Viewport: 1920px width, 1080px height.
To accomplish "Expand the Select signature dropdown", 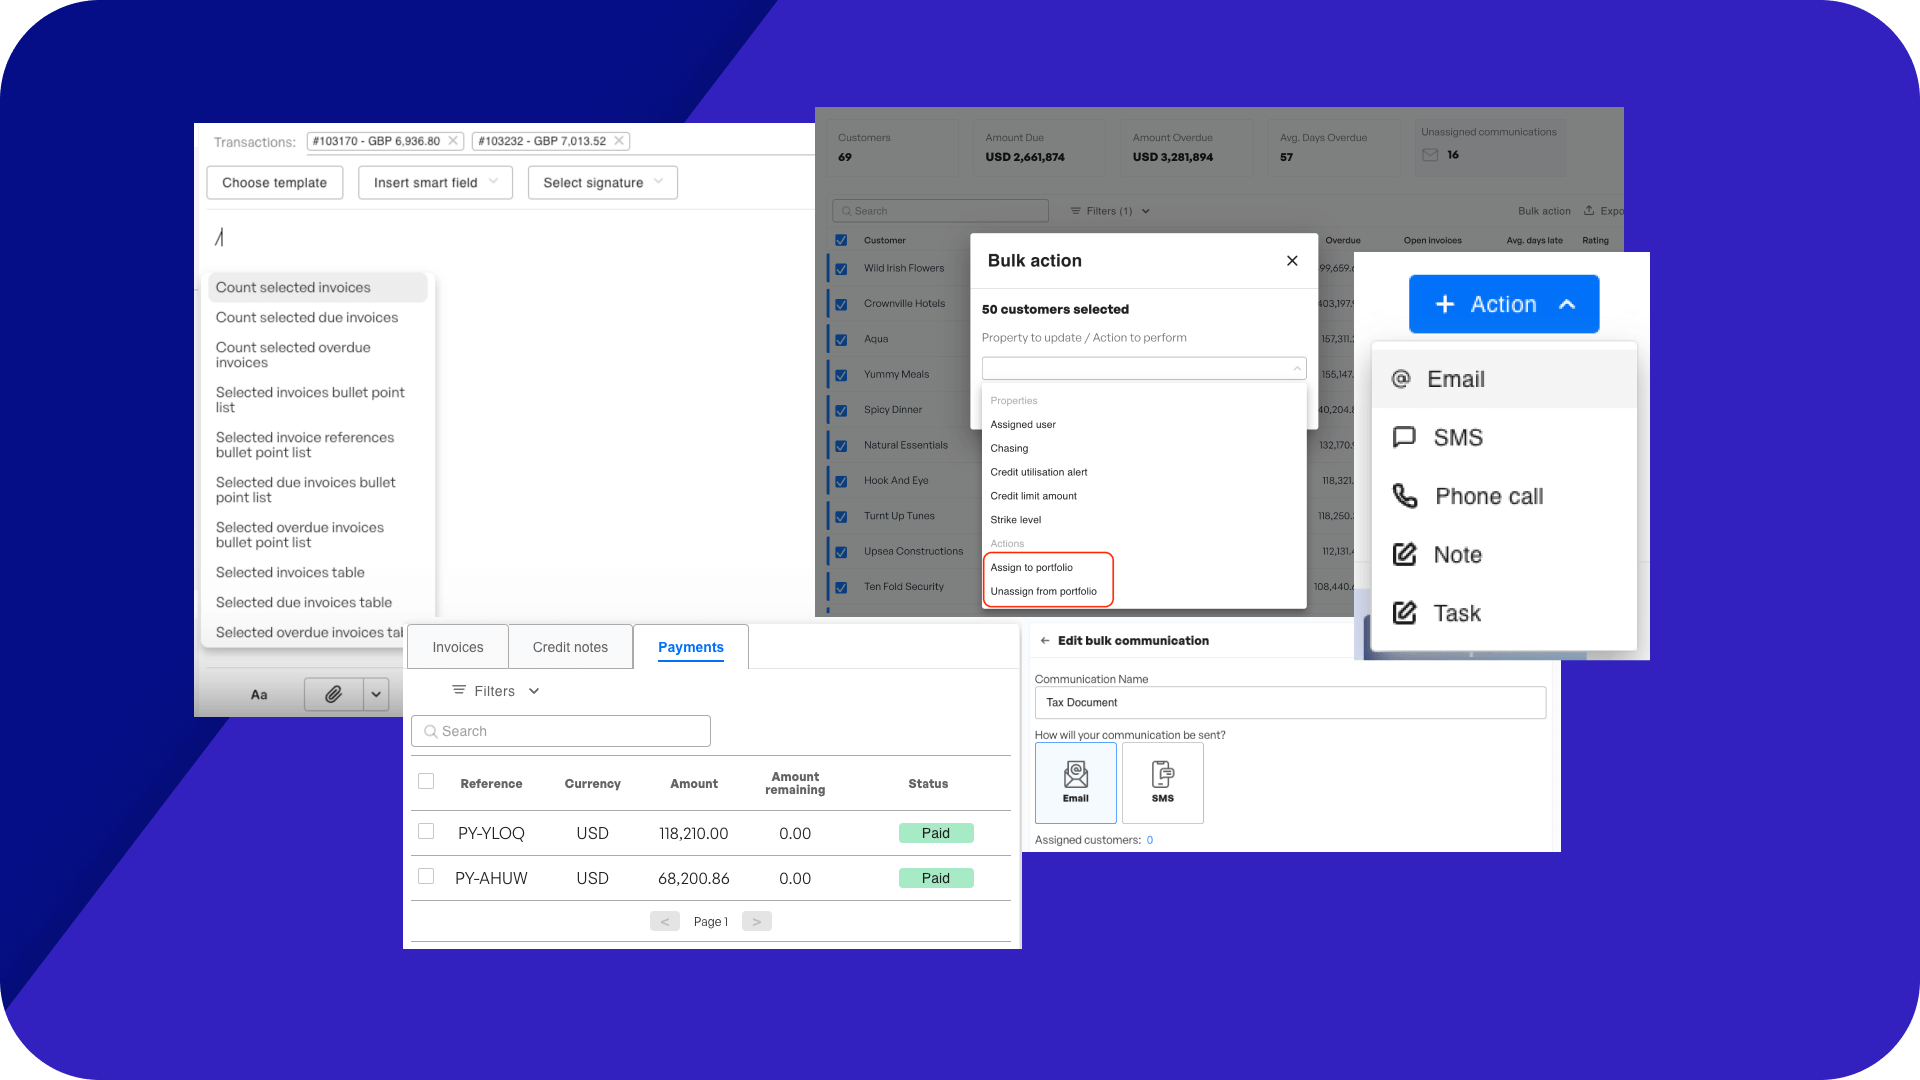I will (x=602, y=183).
